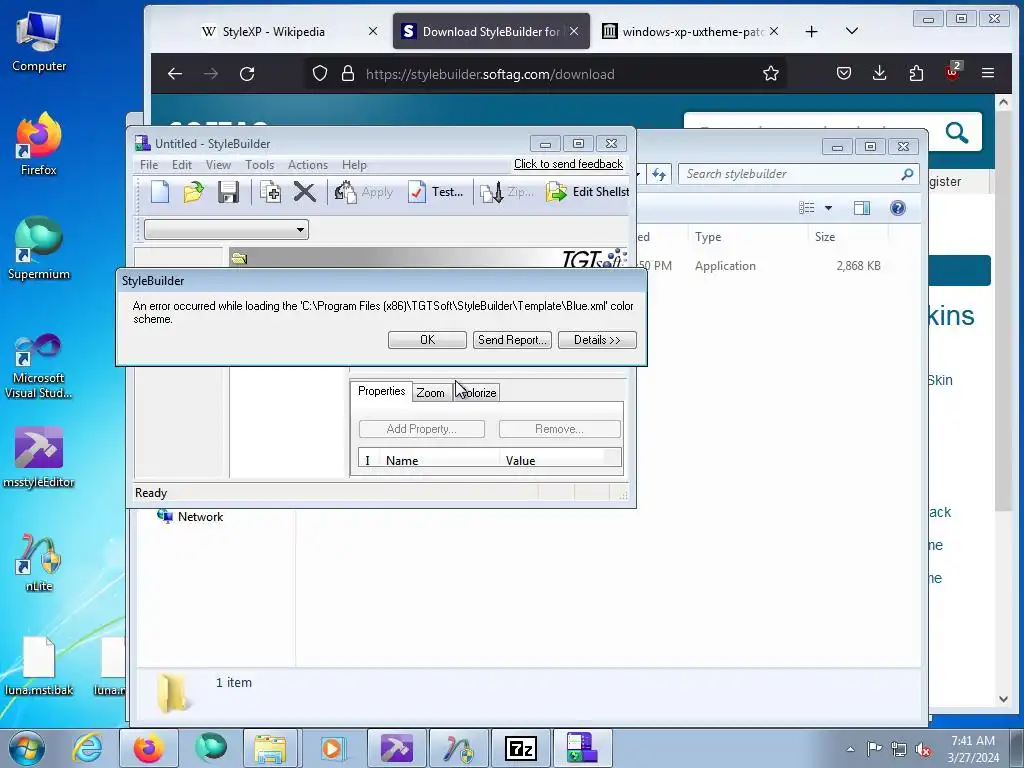Open the msstyleEditor desktop icon
Image resolution: width=1024 pixels, height=768 pixels.
pos(39,457)
